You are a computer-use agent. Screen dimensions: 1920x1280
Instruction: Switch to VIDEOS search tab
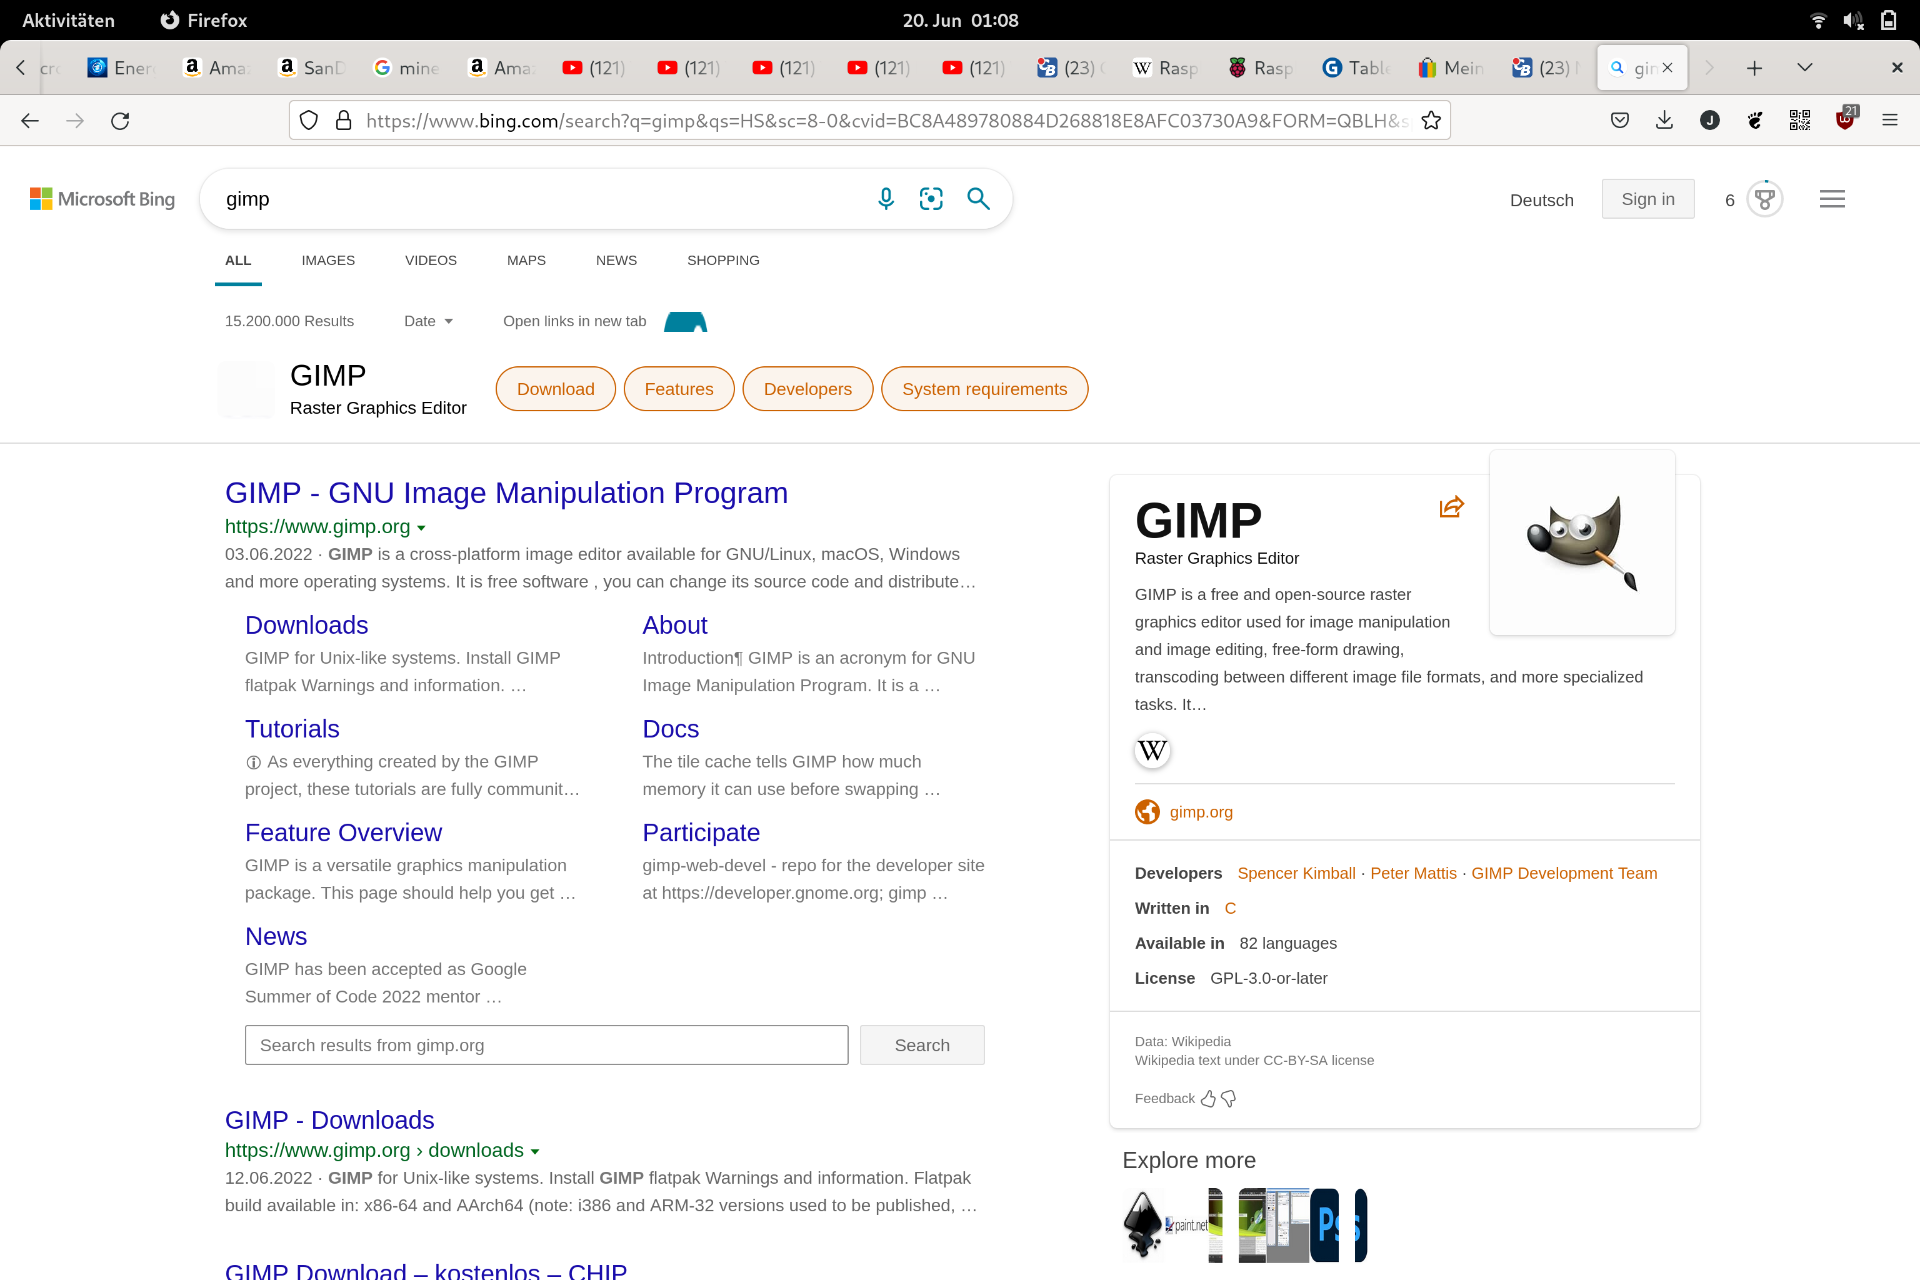[x=430, y=260]
